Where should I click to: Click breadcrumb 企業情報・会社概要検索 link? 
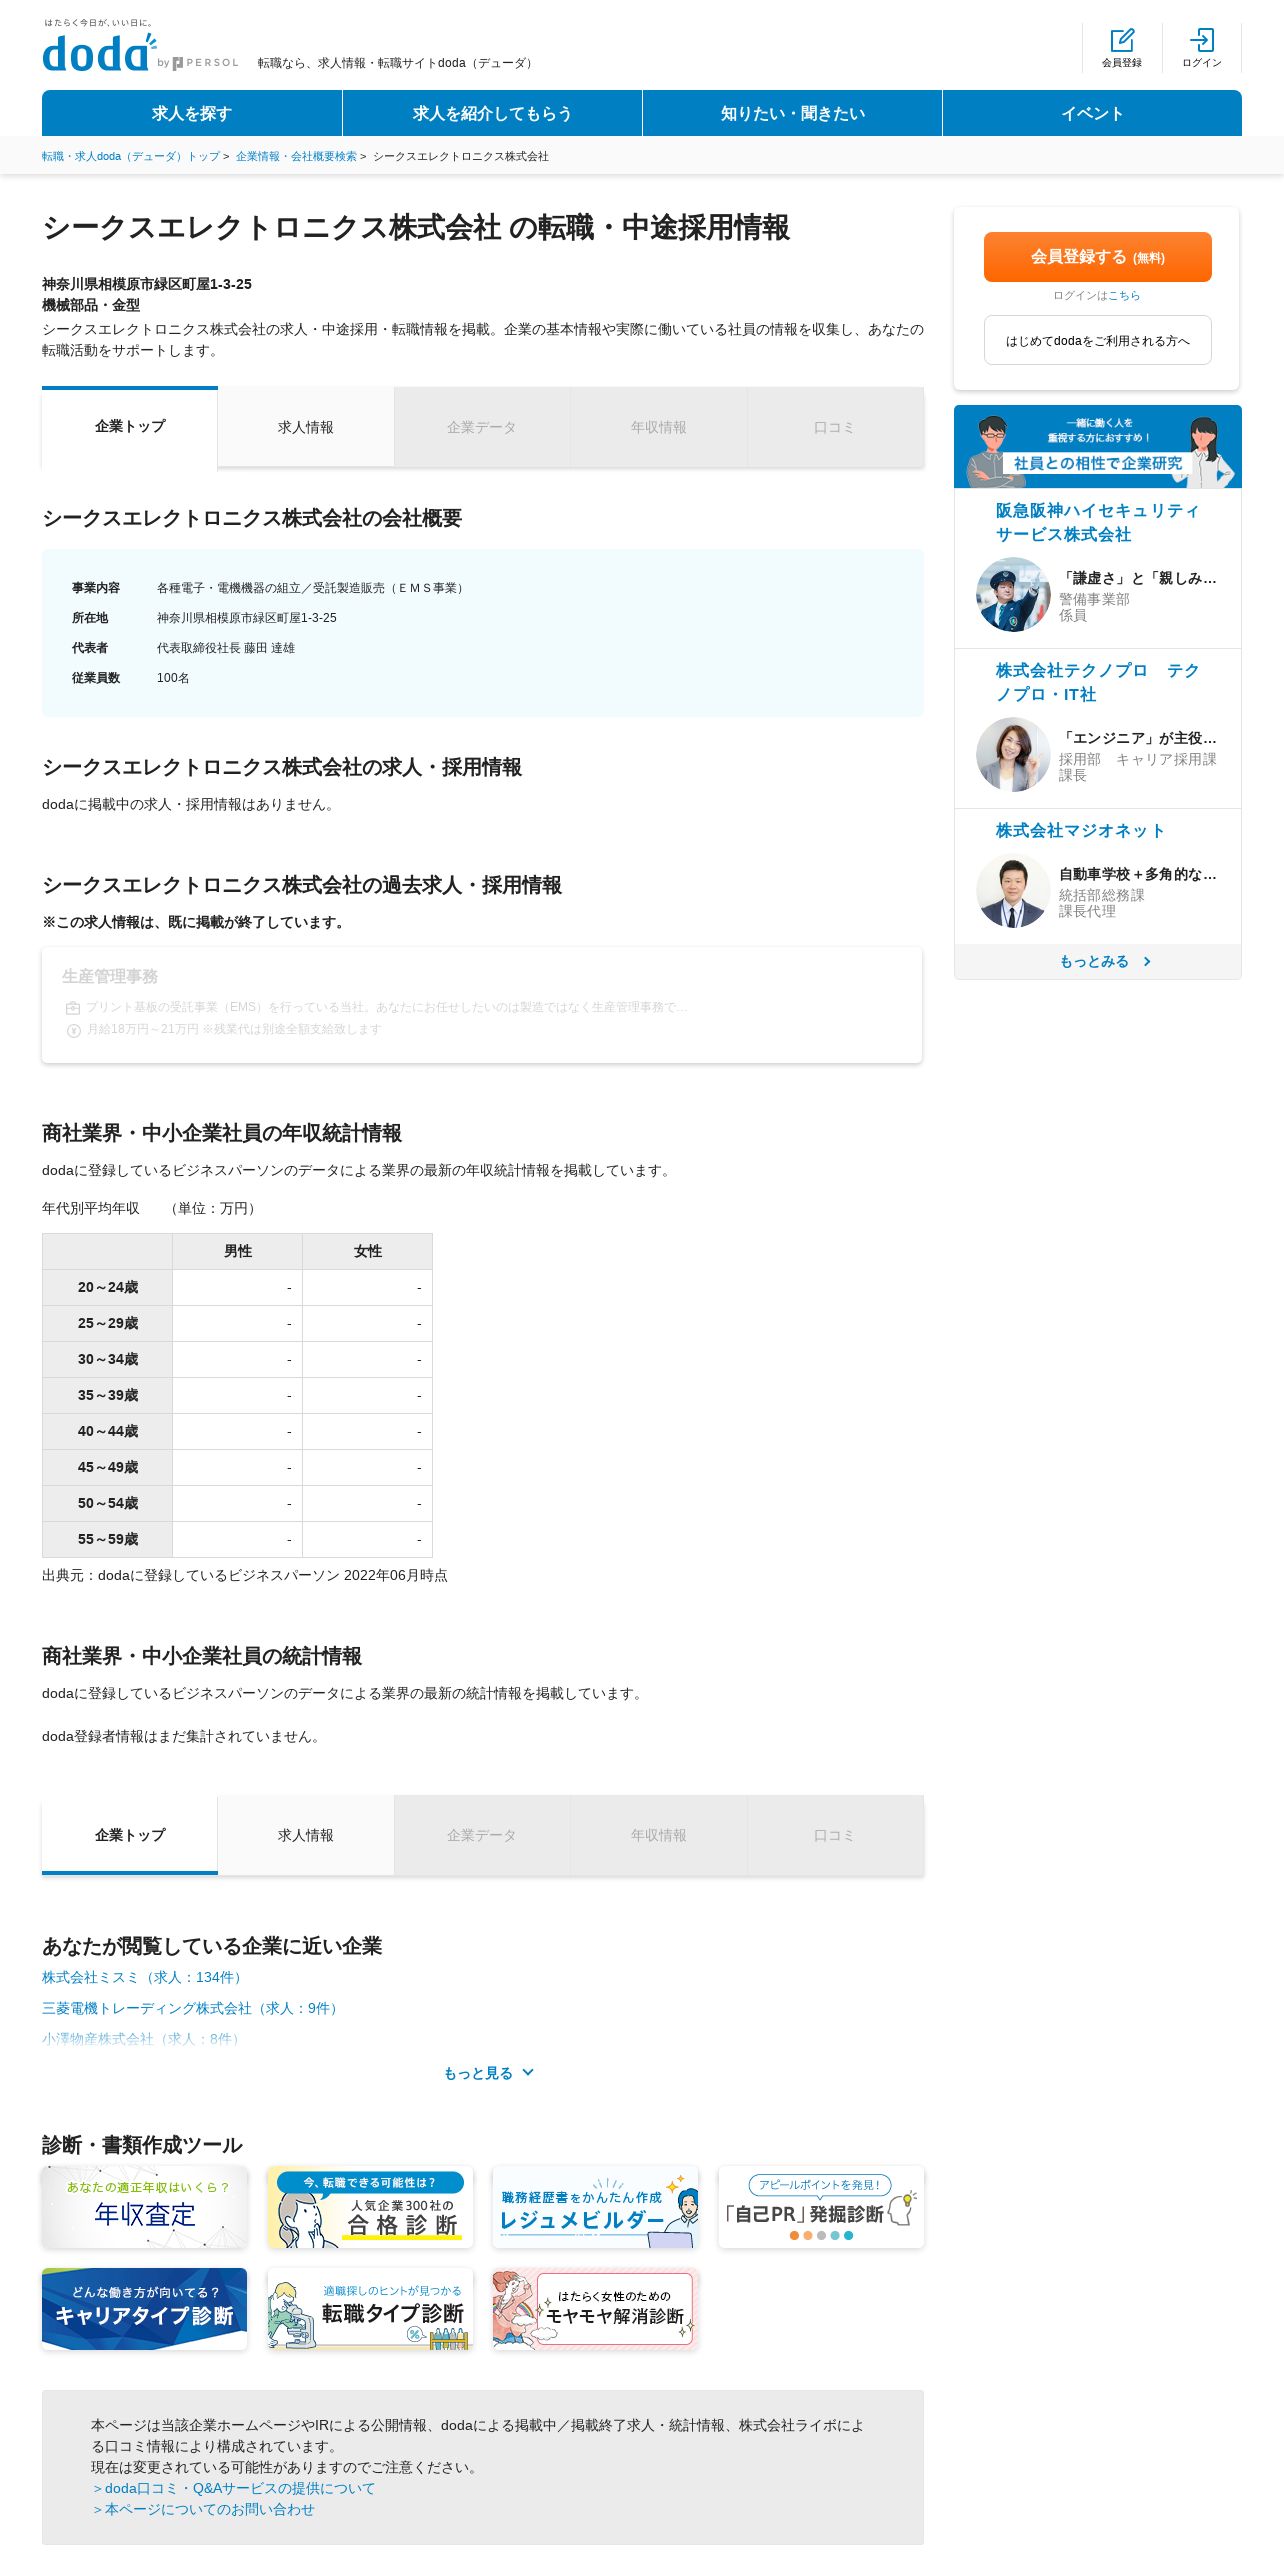click(296, 156)
